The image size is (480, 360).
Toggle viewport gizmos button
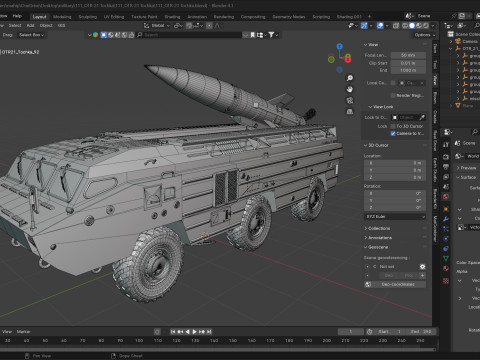pyautogui.click(x=364, y=26)
